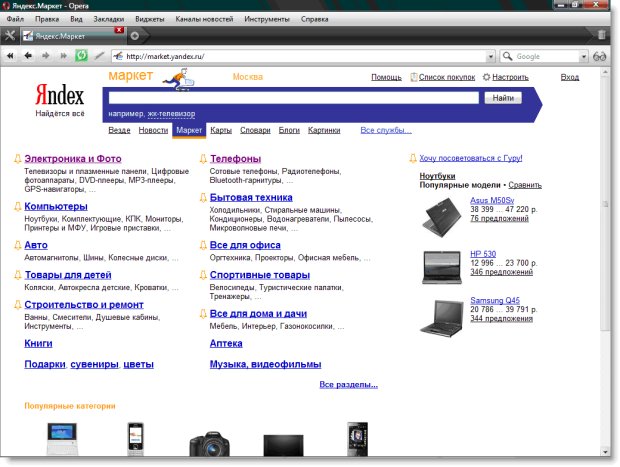Open Список покупок link
The height and width of the screenshot is (467, 620).
447,77
